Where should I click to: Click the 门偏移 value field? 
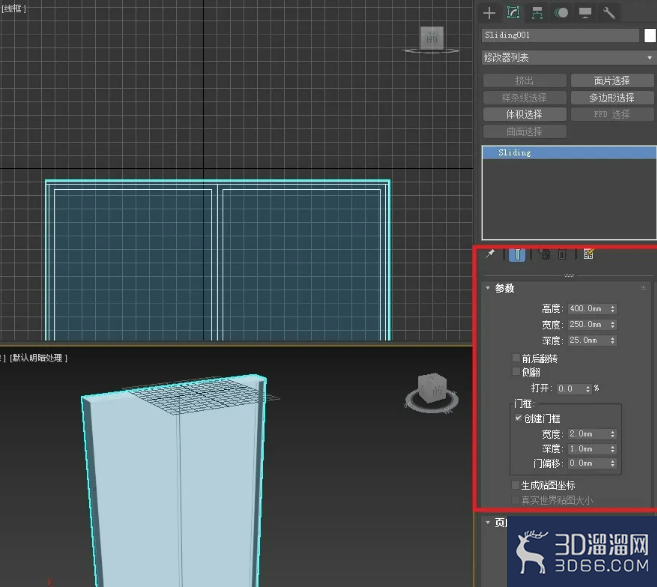[588, 463]
